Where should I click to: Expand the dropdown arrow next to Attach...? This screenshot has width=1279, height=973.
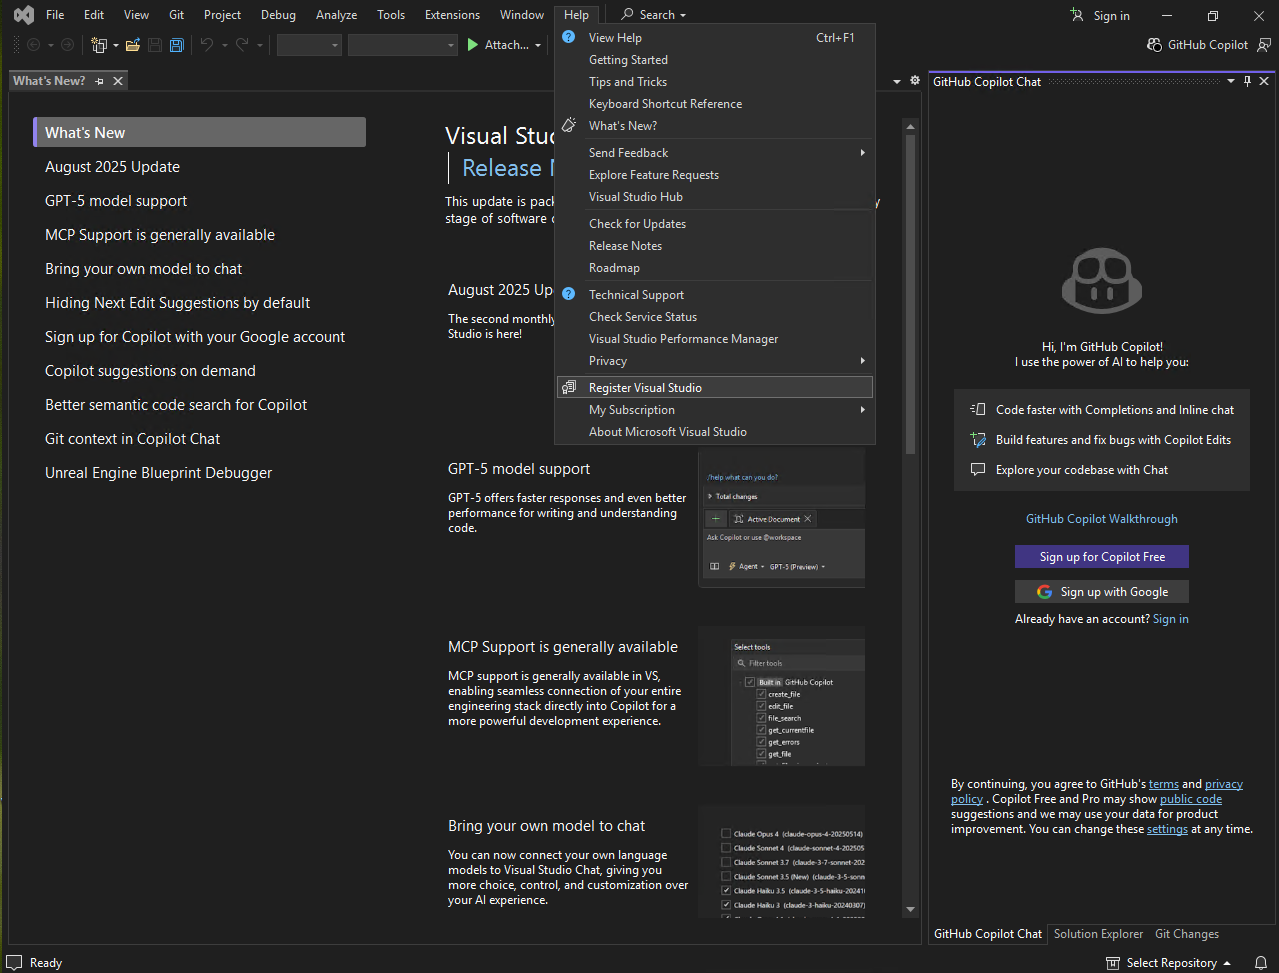click(x=538, y=45)
